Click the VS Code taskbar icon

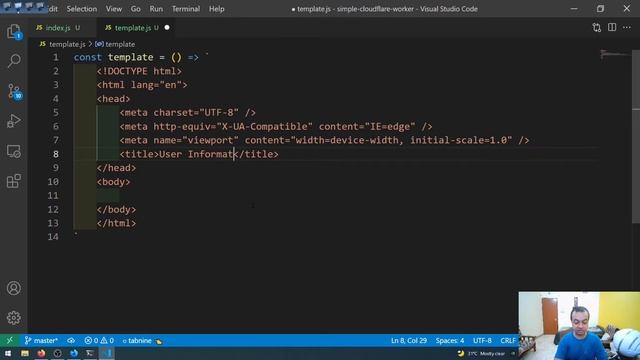pos(107,353)
